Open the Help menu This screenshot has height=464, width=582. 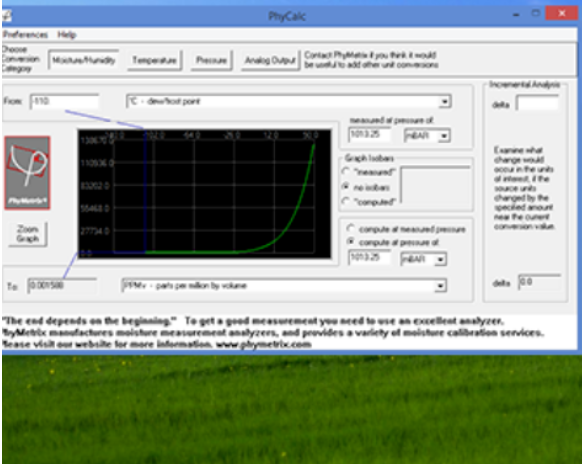pos(67,35)
